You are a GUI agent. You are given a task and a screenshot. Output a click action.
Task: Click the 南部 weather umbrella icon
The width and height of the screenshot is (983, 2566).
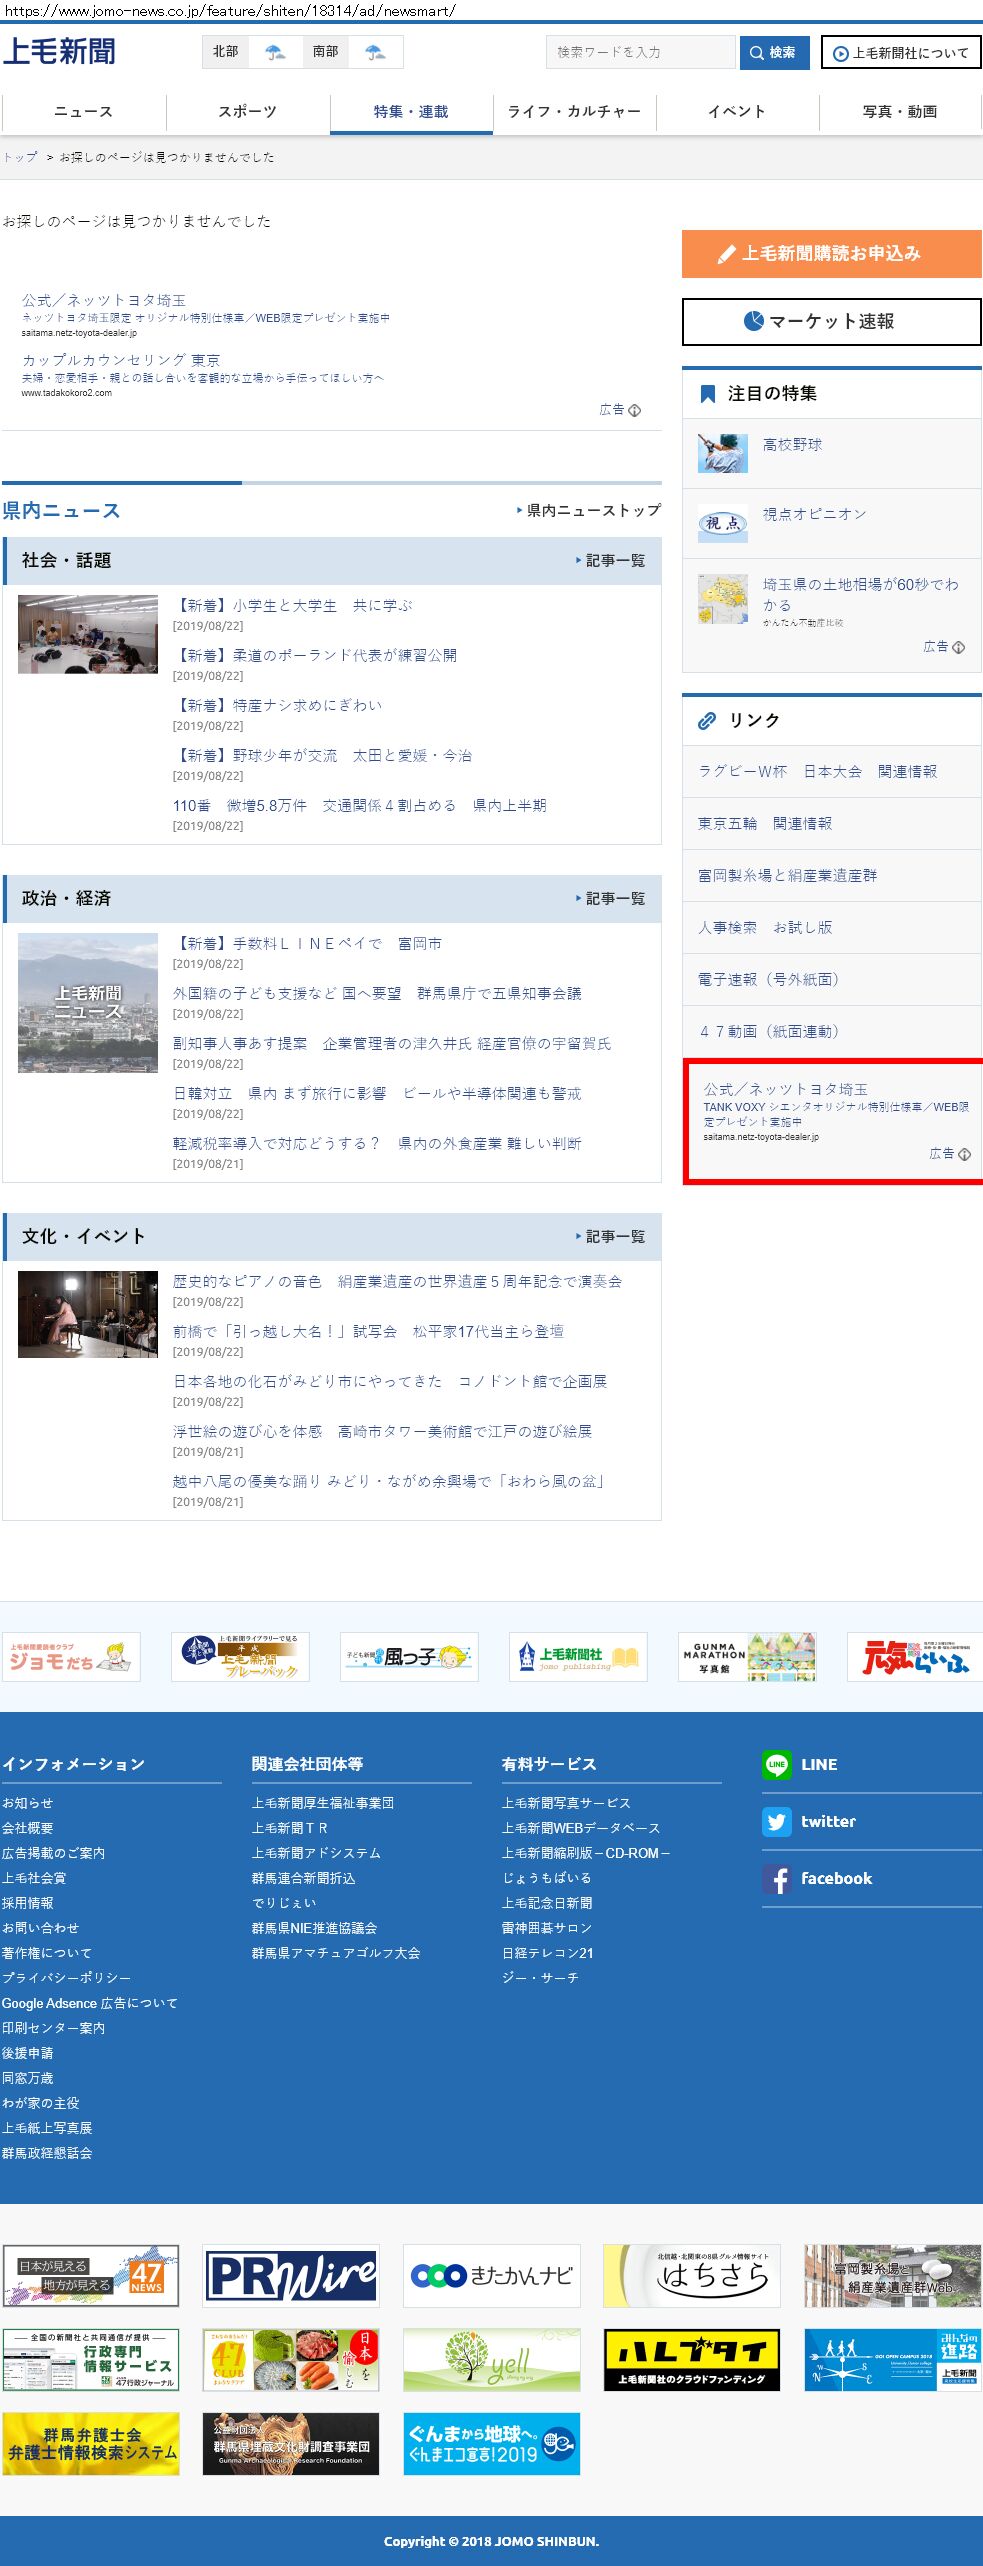[375, 52]
